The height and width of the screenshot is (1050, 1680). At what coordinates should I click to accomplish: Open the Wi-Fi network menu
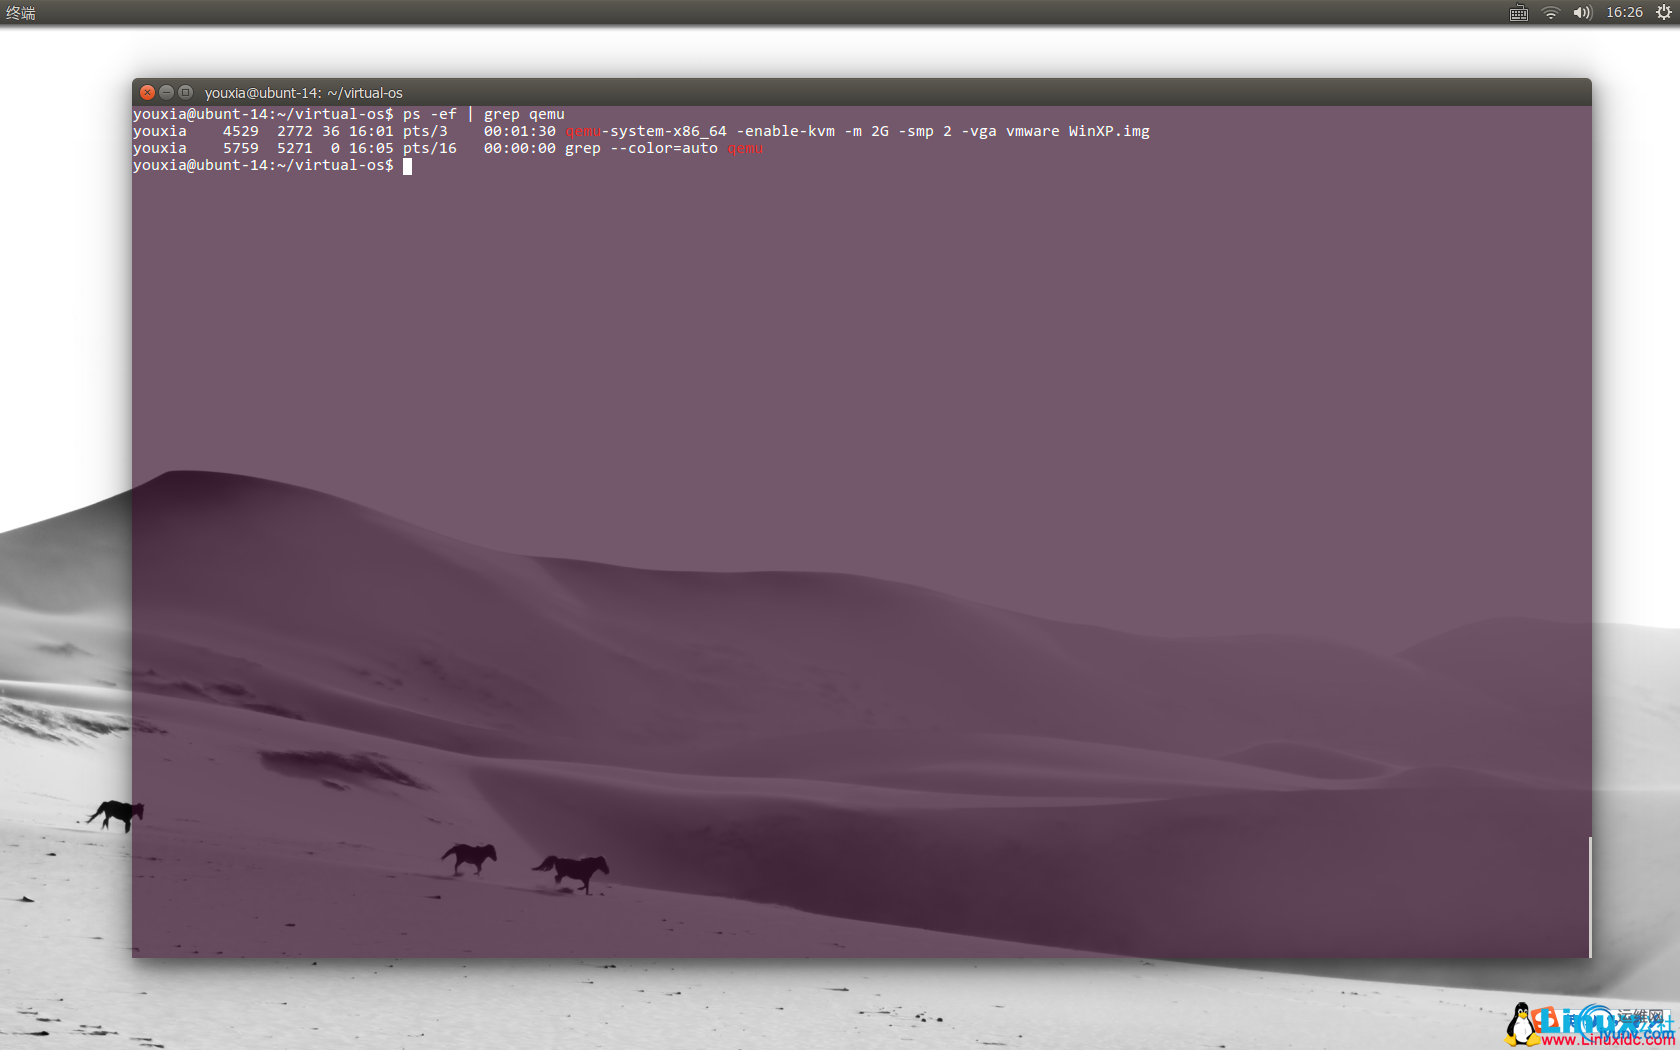point(1550,13)
